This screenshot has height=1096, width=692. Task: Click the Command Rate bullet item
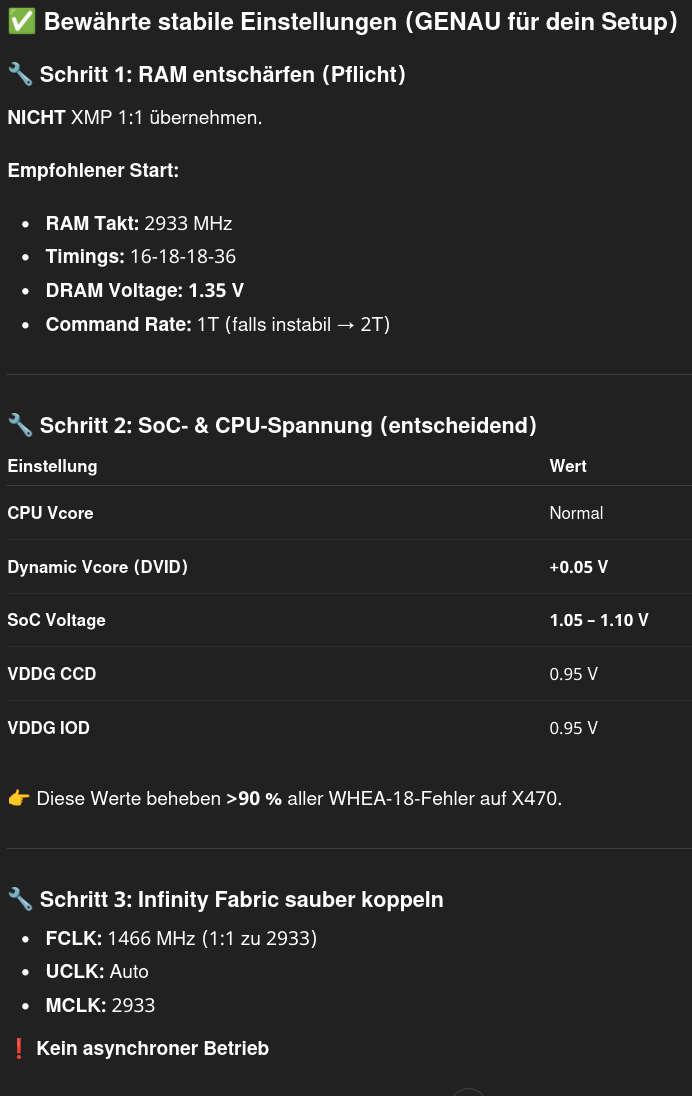pyautogui.click(x=217, y=325)
